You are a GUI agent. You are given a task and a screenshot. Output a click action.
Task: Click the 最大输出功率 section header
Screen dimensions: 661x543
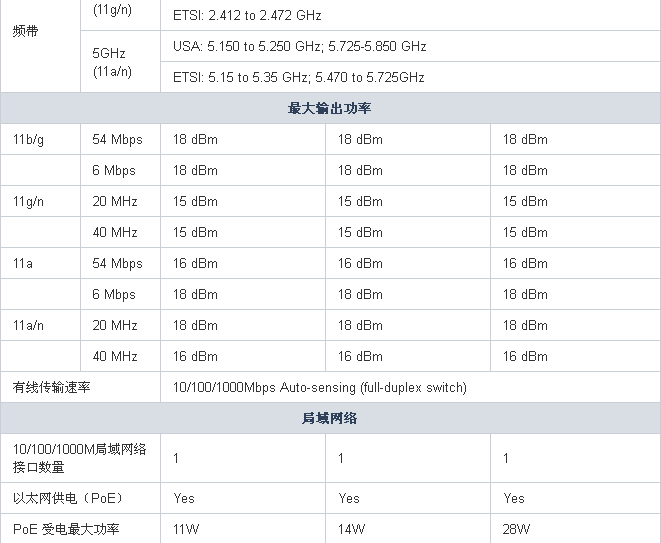pos(330,108)
